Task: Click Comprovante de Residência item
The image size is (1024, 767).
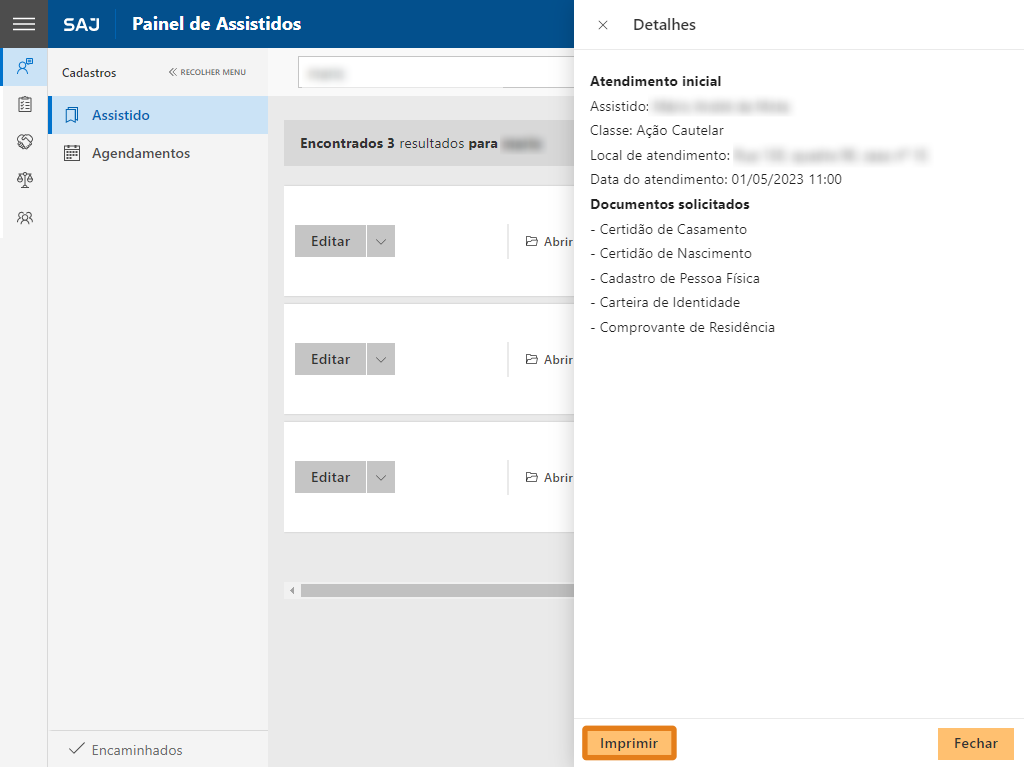Action: (682, 327)
